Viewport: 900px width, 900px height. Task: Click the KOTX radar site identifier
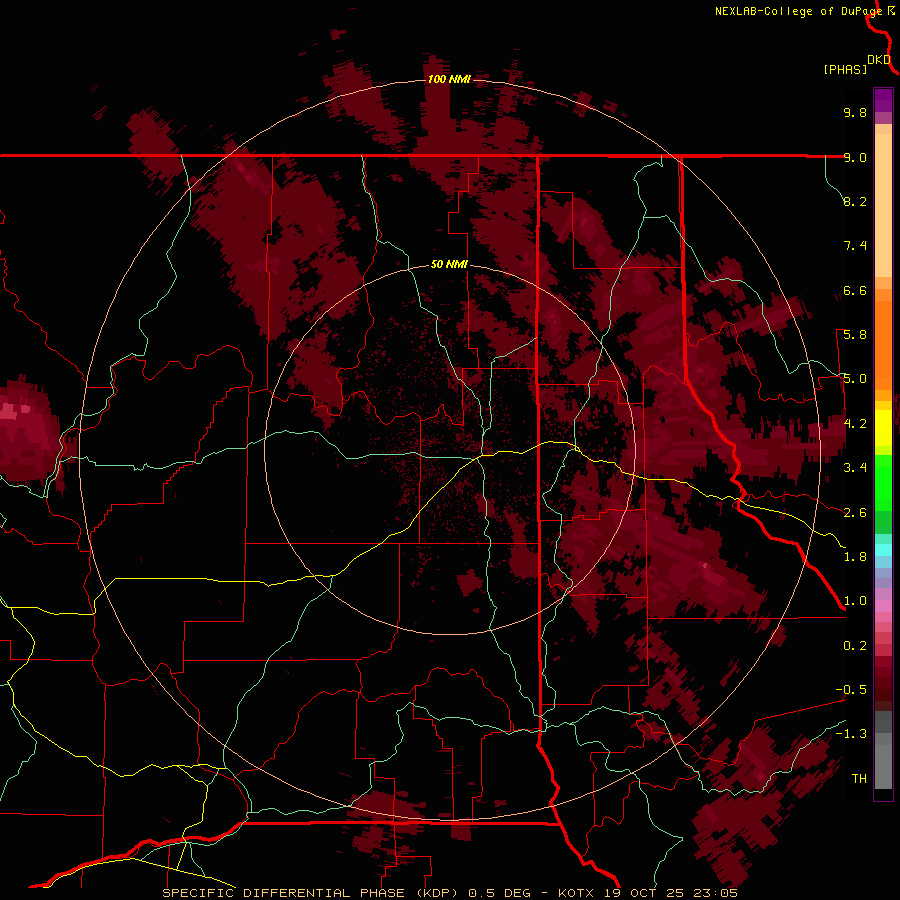tap(578, 893)
